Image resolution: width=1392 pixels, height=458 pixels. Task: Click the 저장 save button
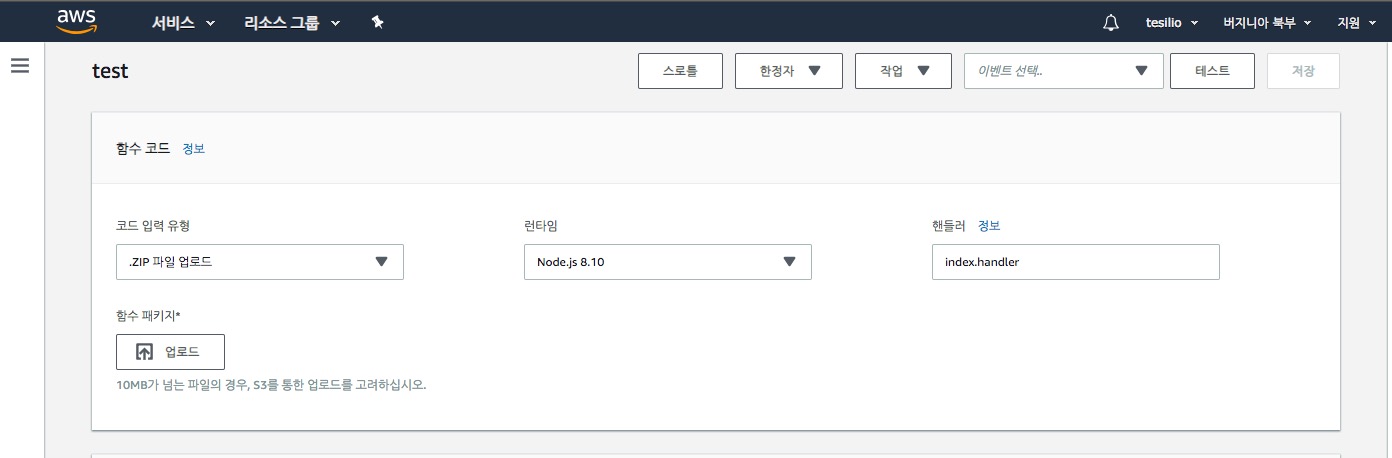click(x=1303, y=71)
